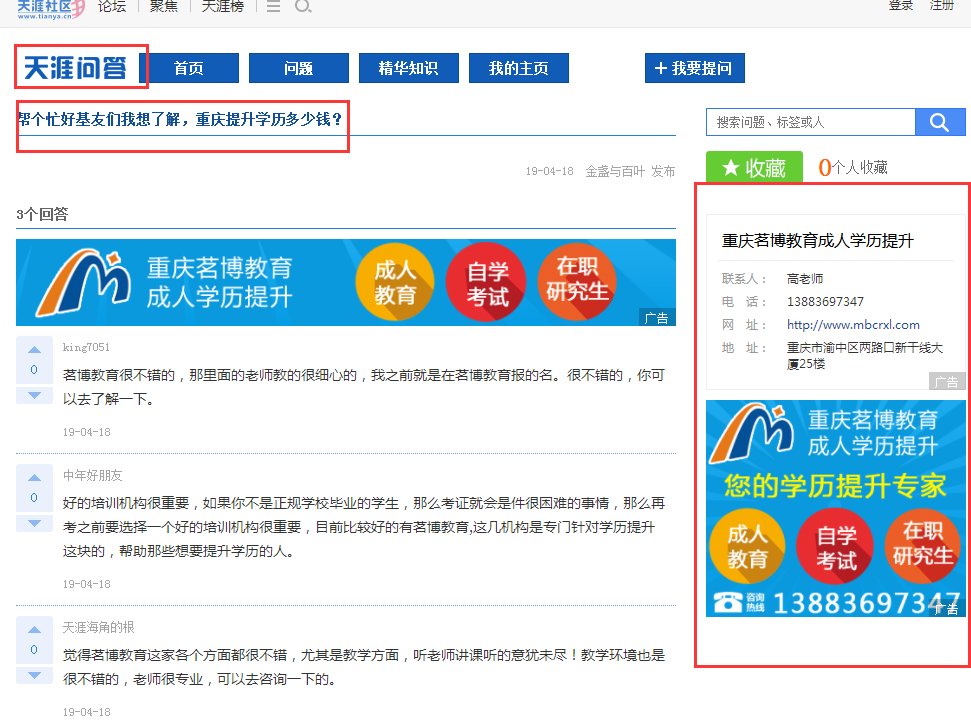Image resolution: width=971 pixels, height=721 pixels.
Task: Go to 我的主页 tab
Action: point(519,68)
